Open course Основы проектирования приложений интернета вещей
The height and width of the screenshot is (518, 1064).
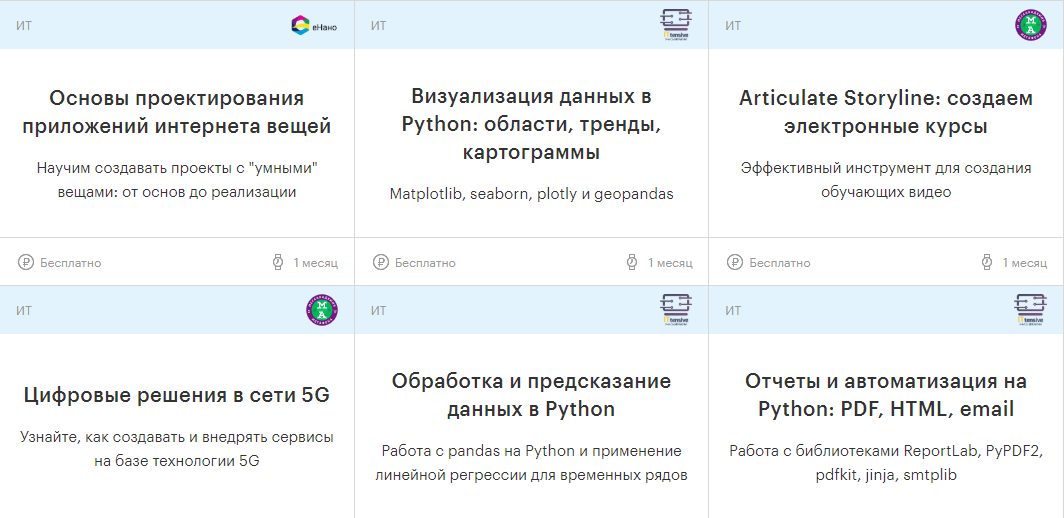[177, 112]
